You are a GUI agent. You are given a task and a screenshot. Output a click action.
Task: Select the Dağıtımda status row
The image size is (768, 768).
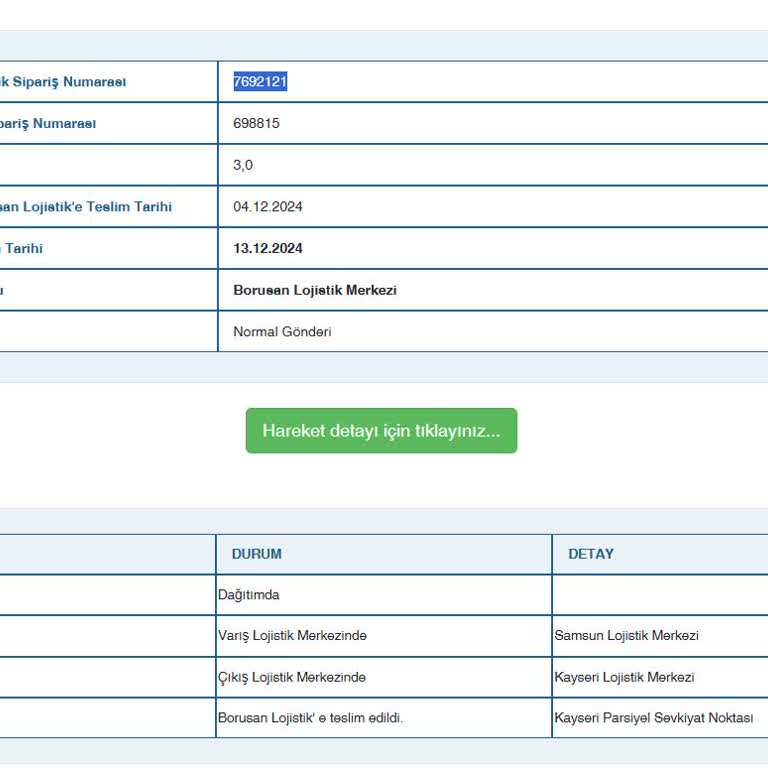point(249,595)
